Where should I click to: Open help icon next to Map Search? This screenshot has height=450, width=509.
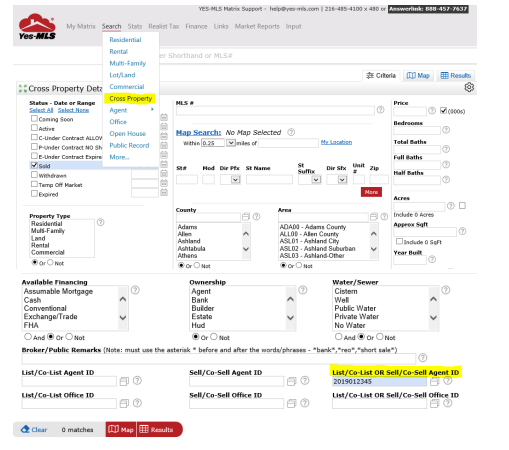[x=291, y=132]
